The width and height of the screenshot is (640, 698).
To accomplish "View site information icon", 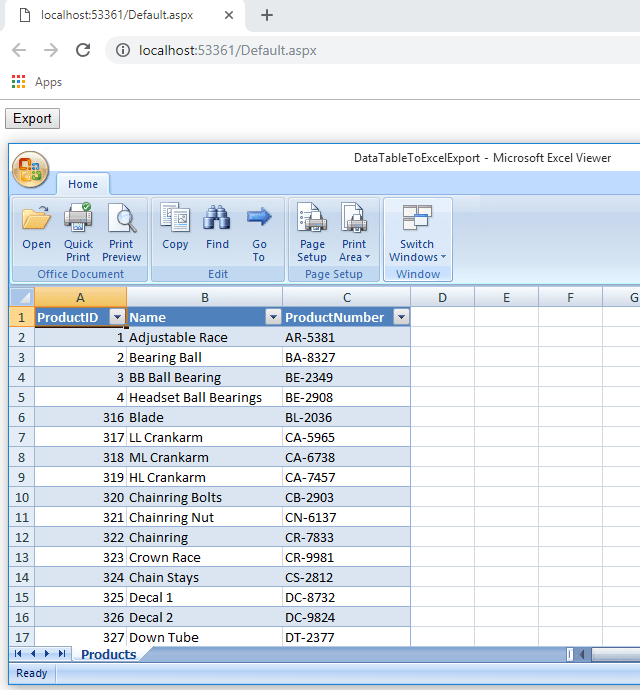I will point(123,50).
